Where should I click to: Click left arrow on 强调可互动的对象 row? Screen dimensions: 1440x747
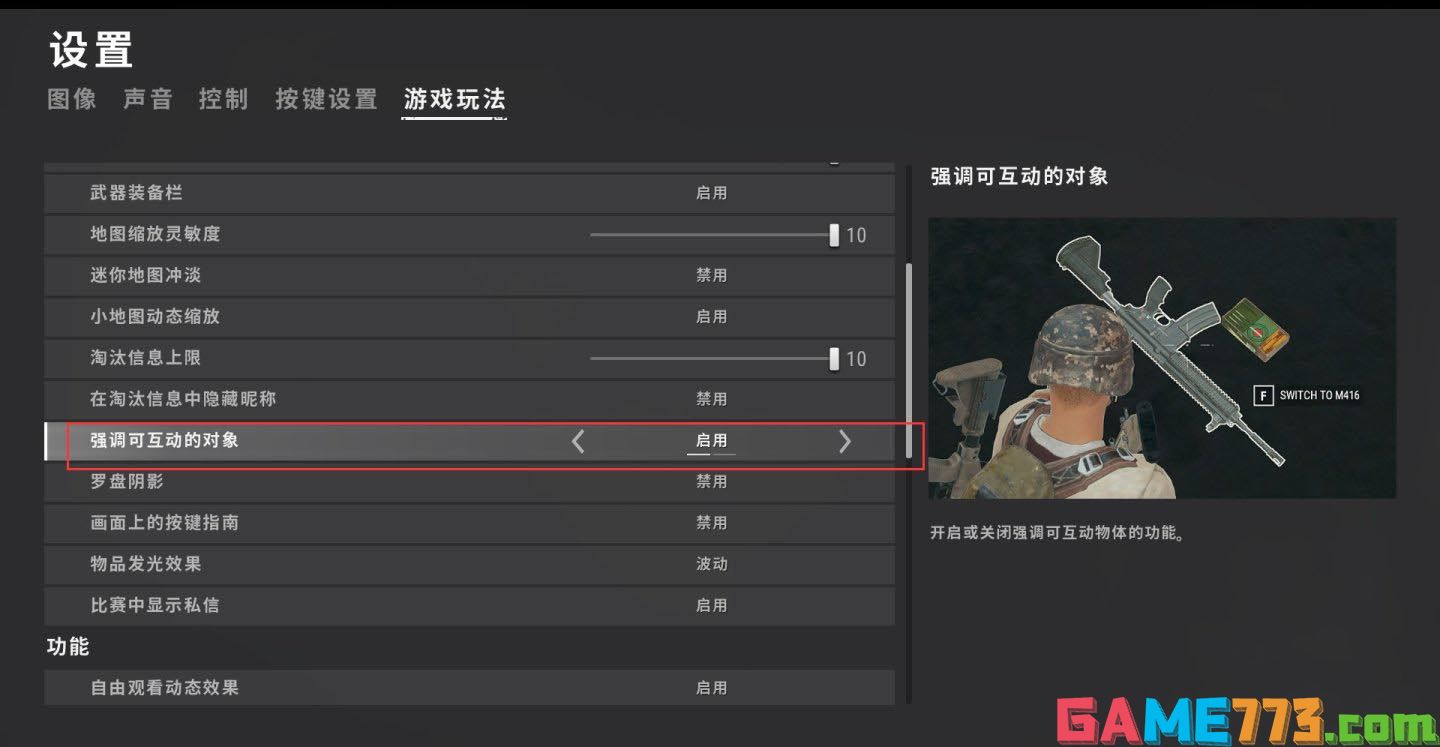coord(578,441)
